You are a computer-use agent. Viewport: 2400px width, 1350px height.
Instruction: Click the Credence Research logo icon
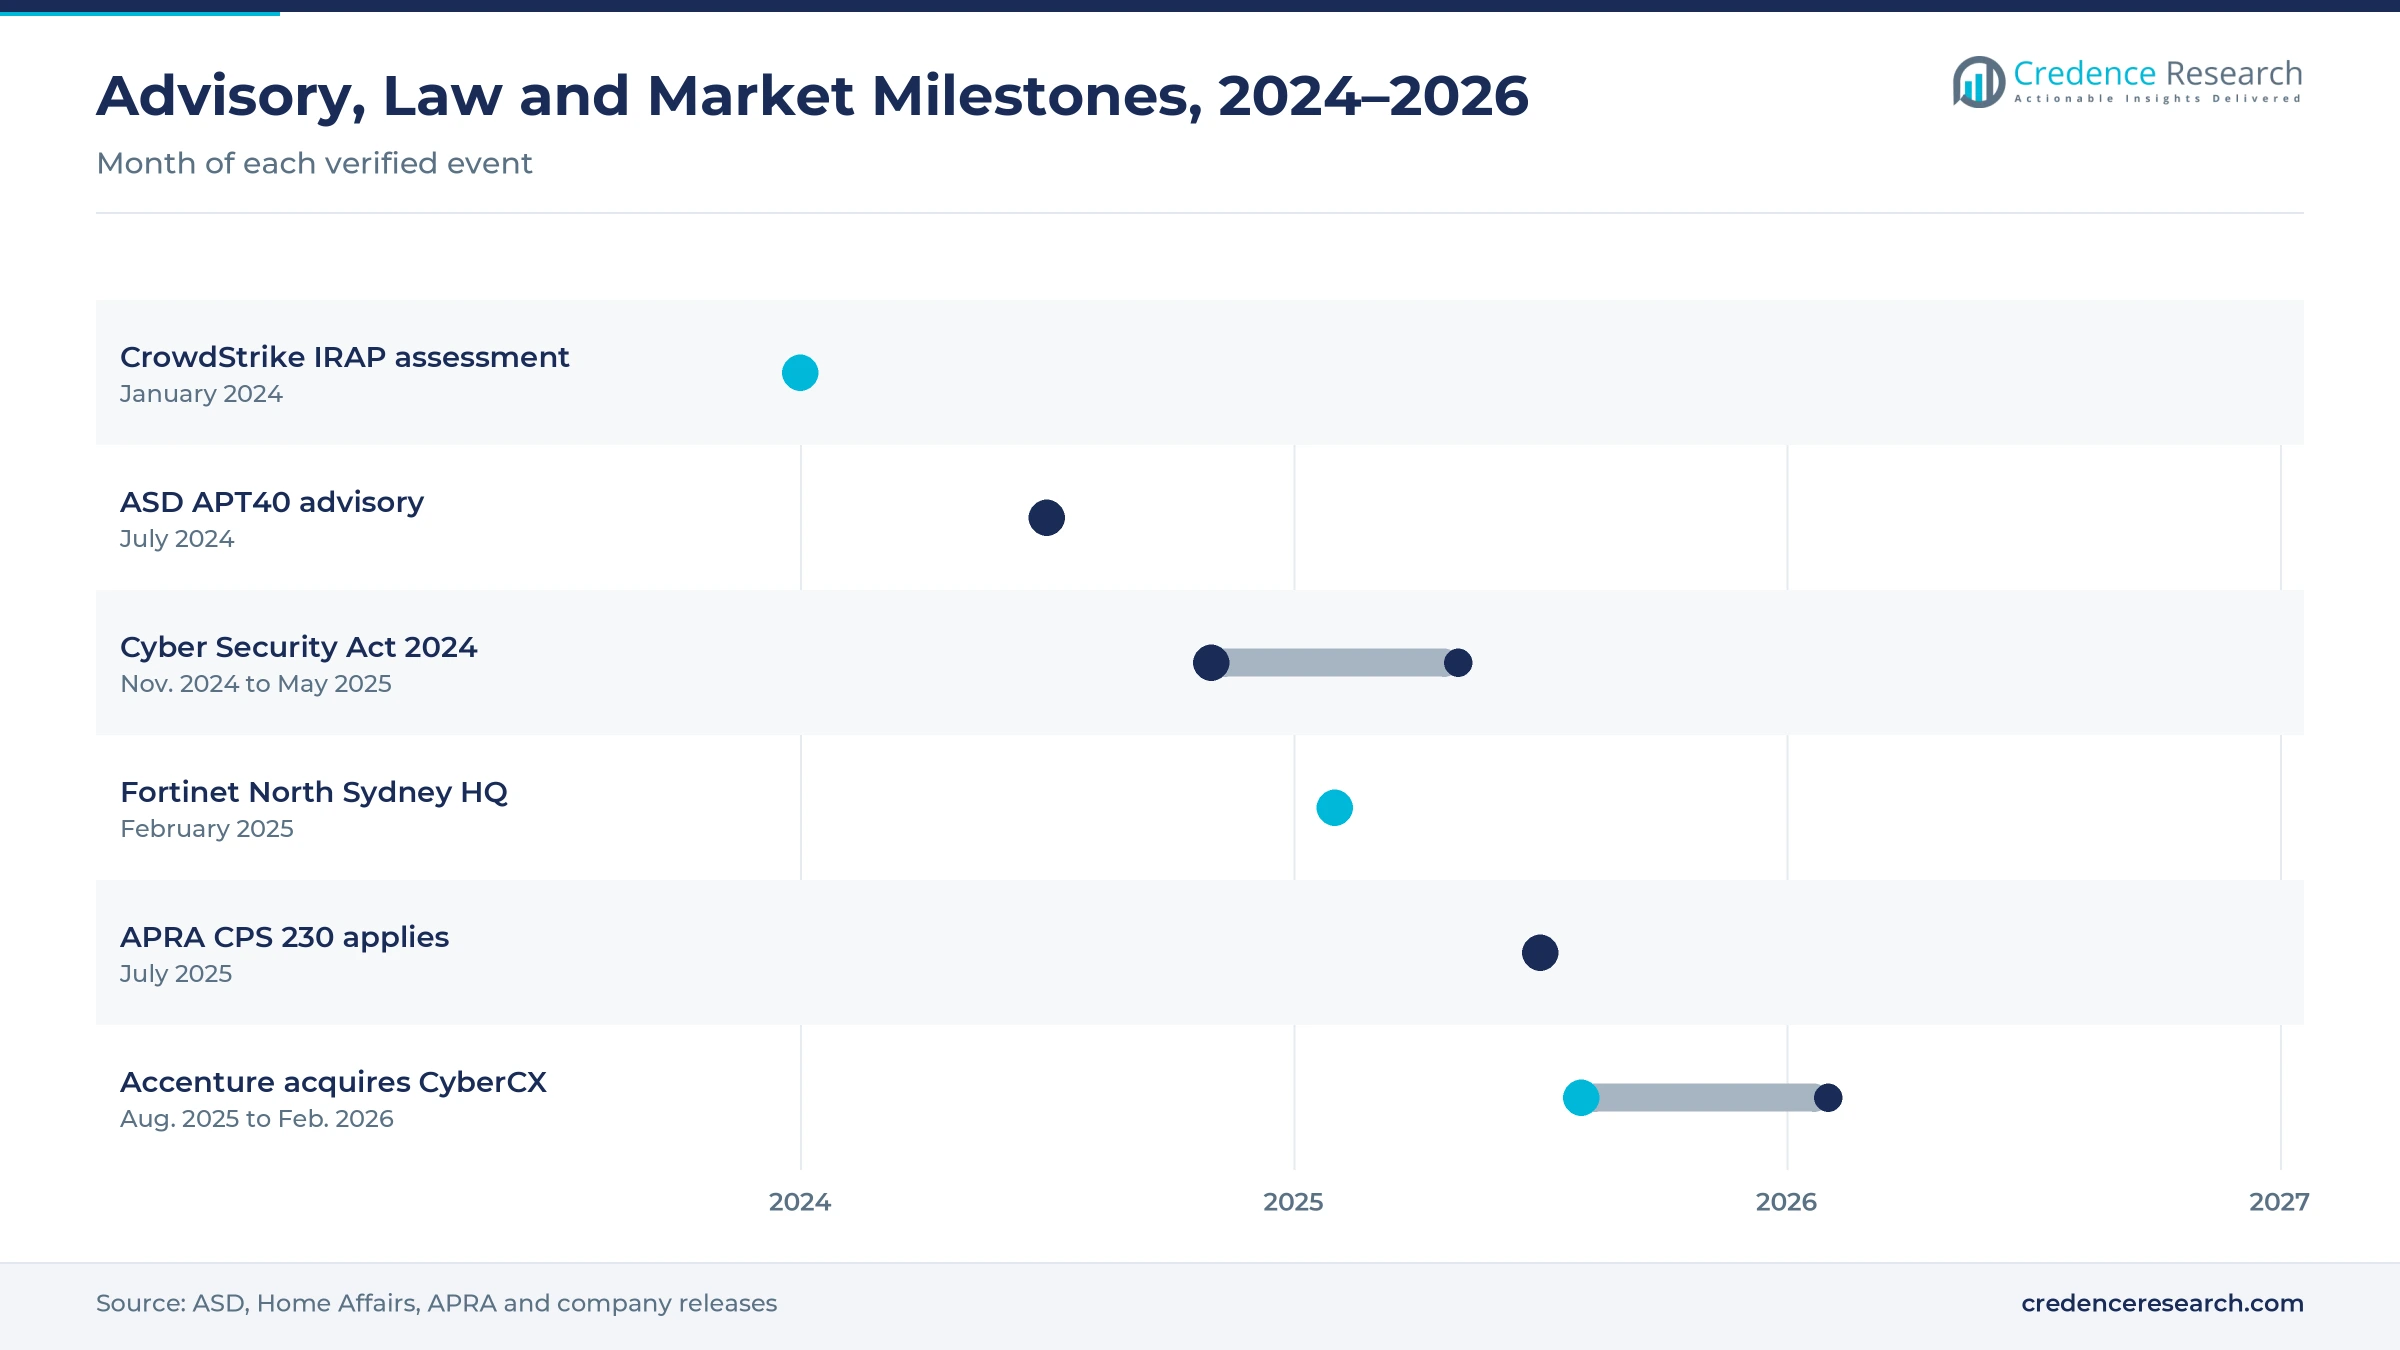(x=1979, y=82)
